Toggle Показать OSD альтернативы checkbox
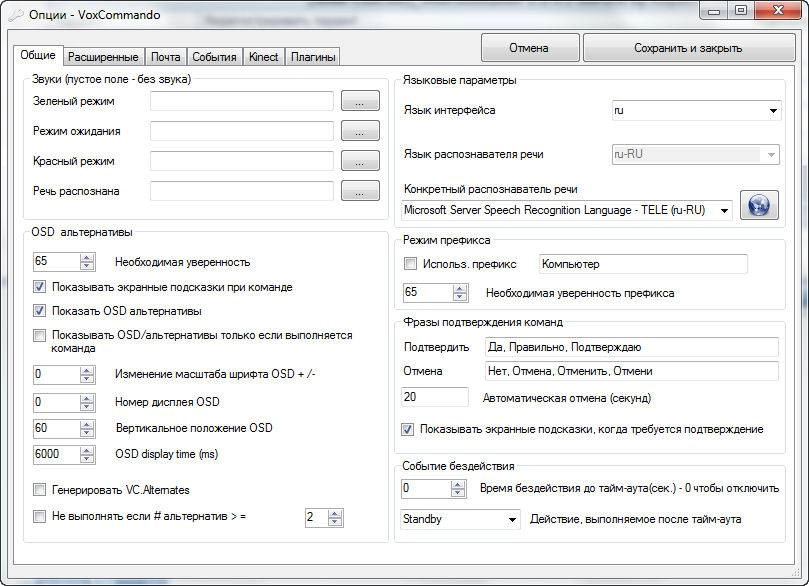Screen dimensions: 809x586 click(x=39, y=311)
